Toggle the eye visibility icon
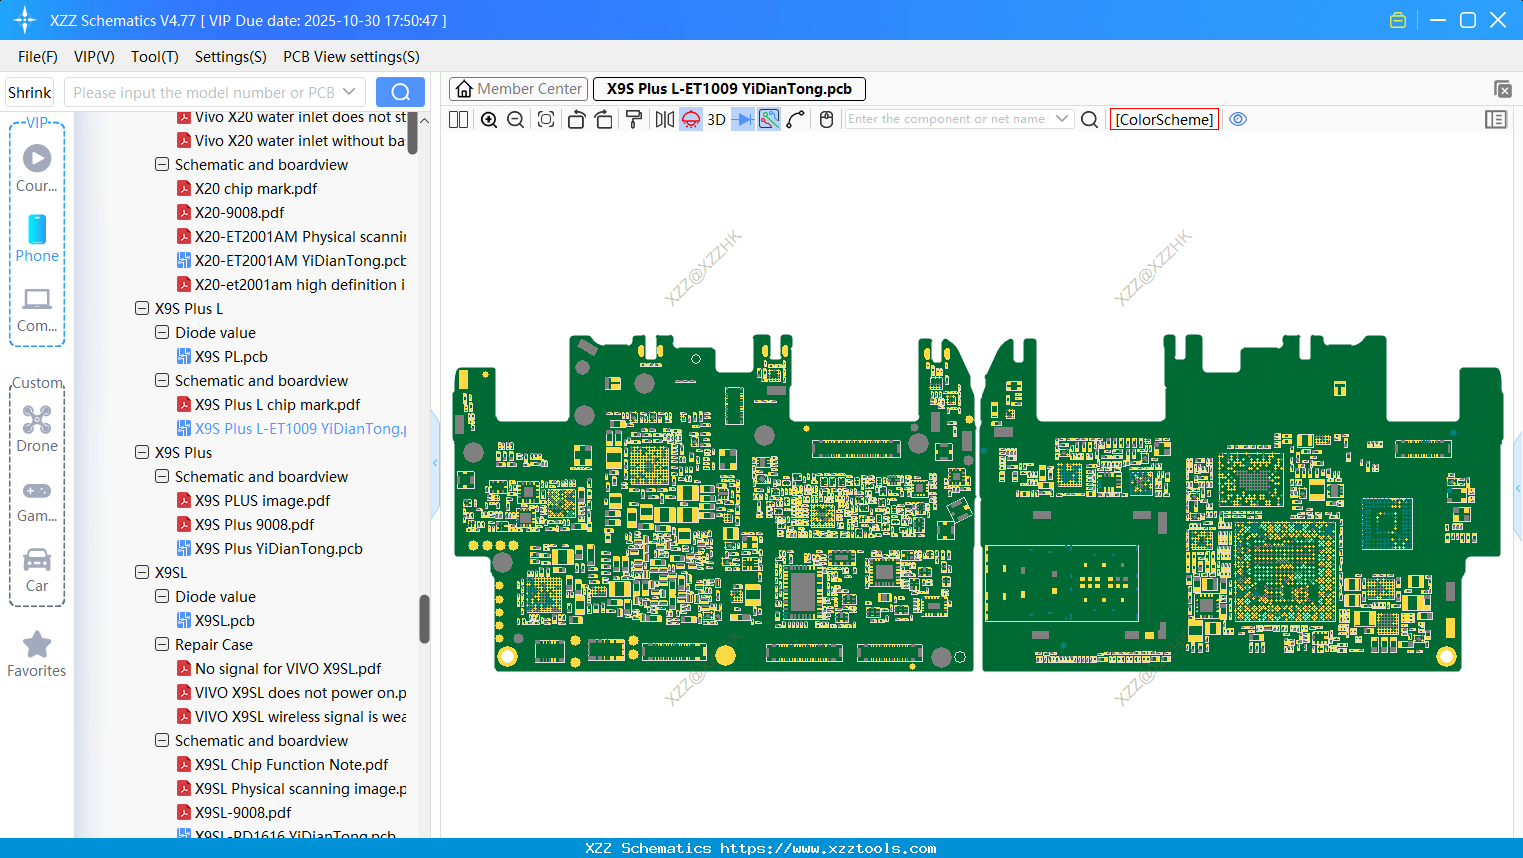 click(x=1238, y=119)
